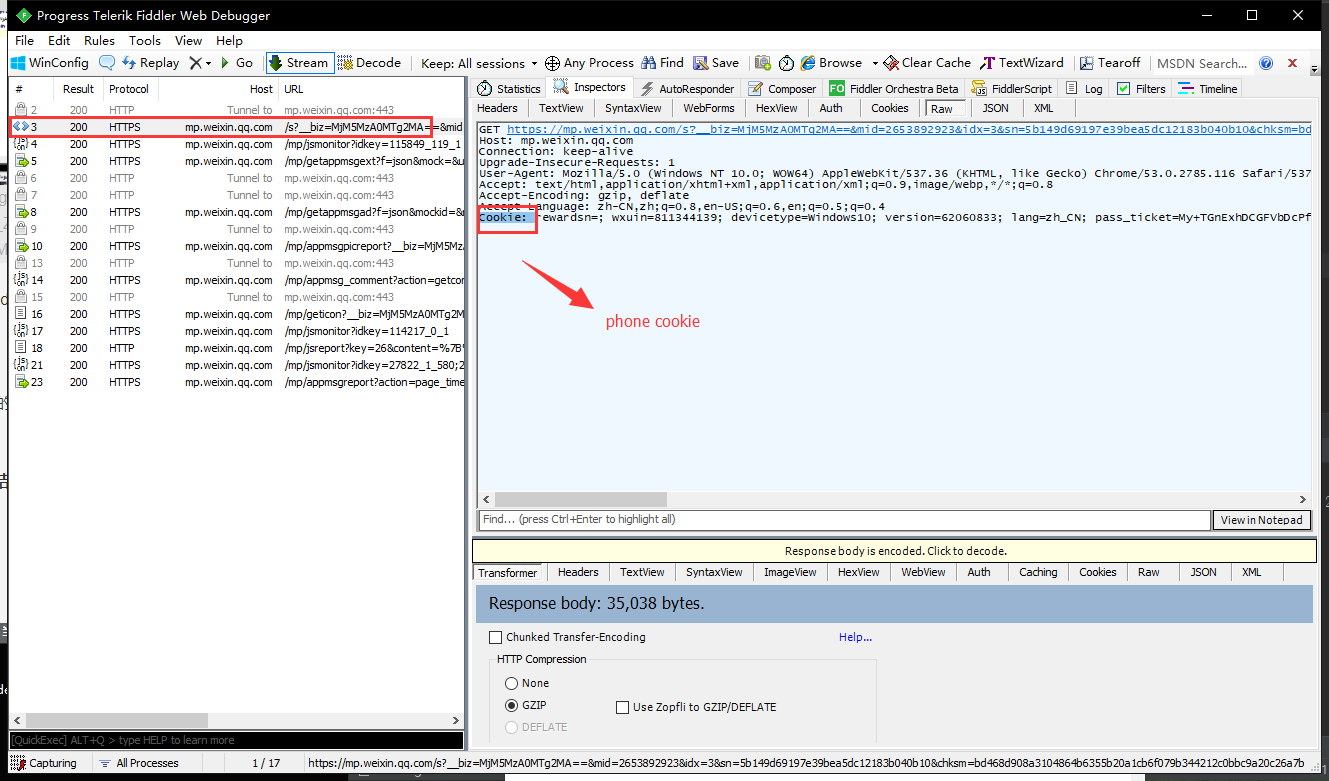Click the Help... link
Image resolution: width=1329 pixels, height=781 pixels.
coord(855,637)
